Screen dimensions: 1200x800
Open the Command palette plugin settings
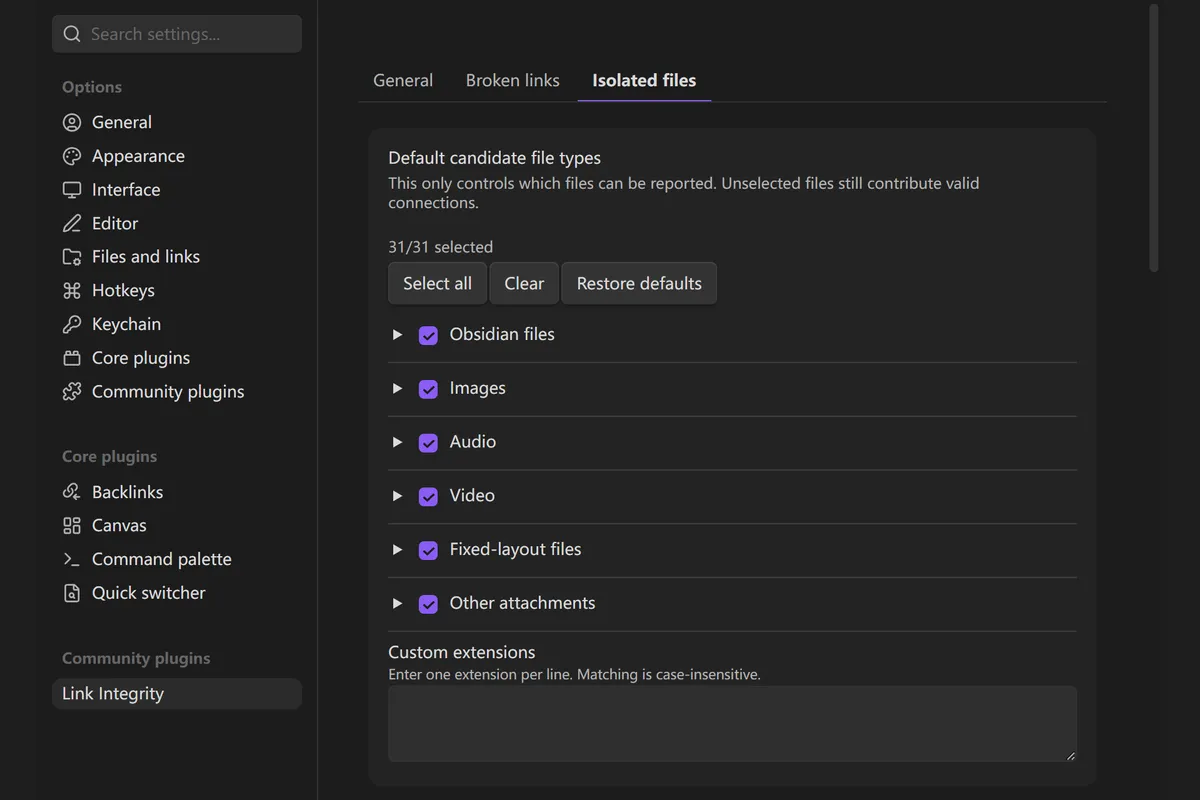pyautogui.click(x=177, y=559)
